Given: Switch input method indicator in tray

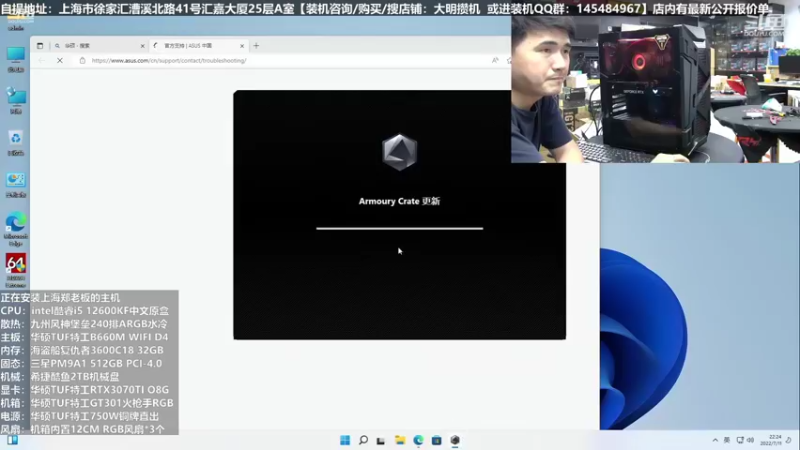Looking at the screenshot, I should (727, 440).
